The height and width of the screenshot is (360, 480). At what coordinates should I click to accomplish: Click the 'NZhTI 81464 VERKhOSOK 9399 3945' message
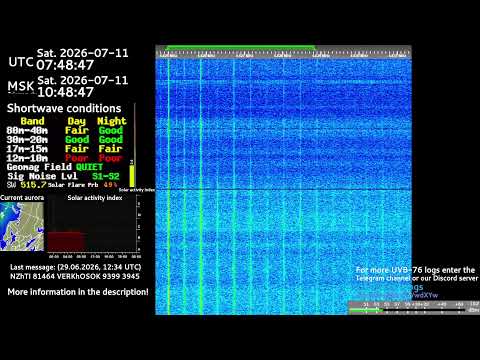point(75,276)
